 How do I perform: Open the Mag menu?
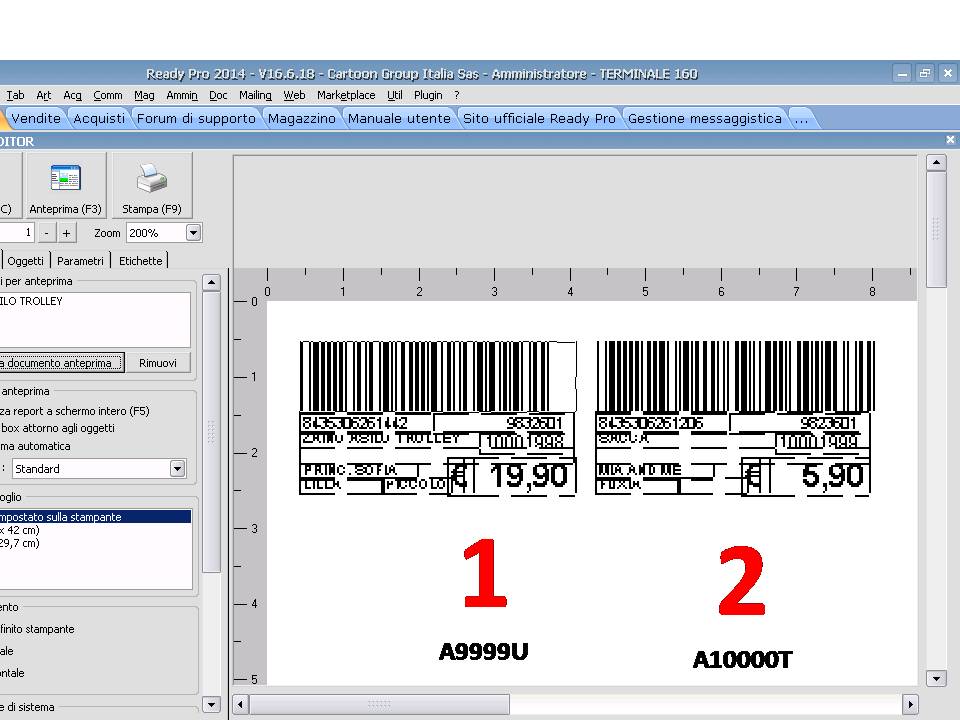[144, 95]
